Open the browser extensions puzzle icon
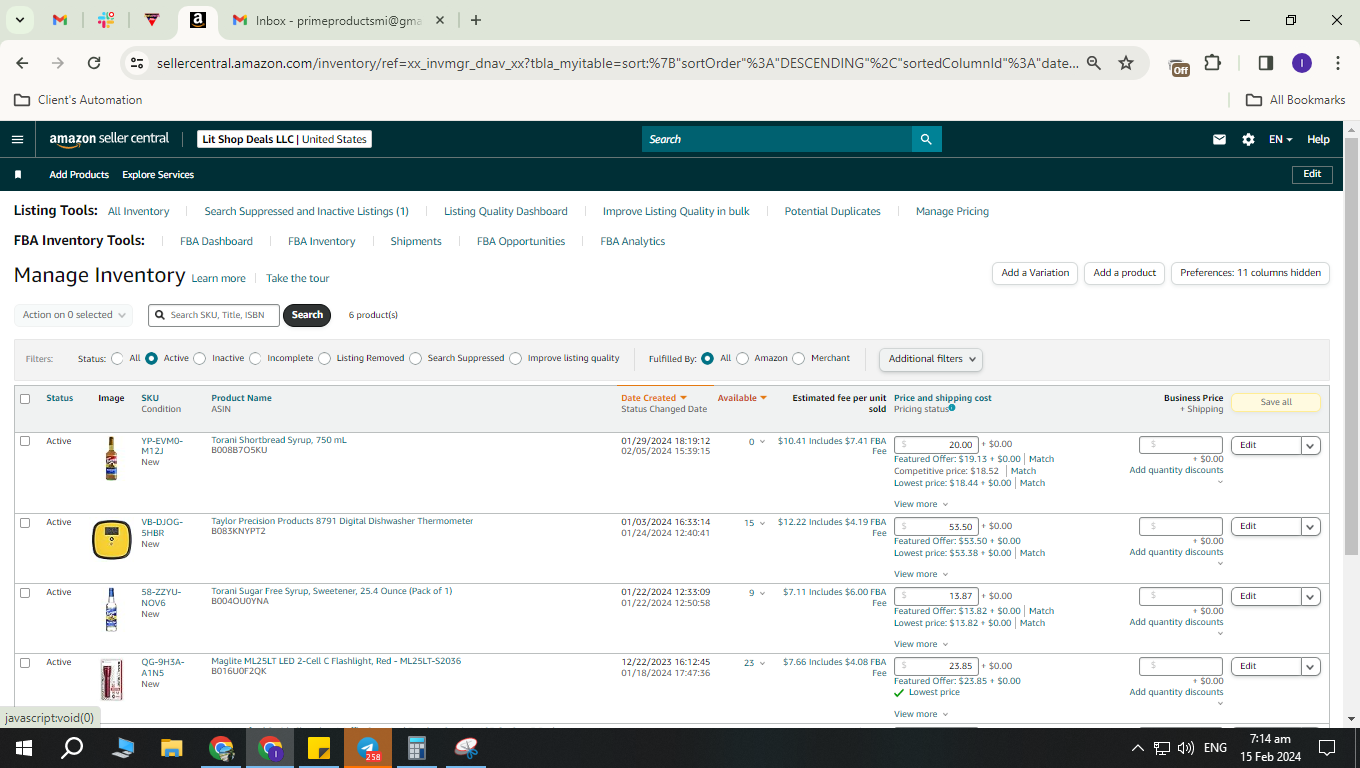1360x768 pixels. [1212, 63]
